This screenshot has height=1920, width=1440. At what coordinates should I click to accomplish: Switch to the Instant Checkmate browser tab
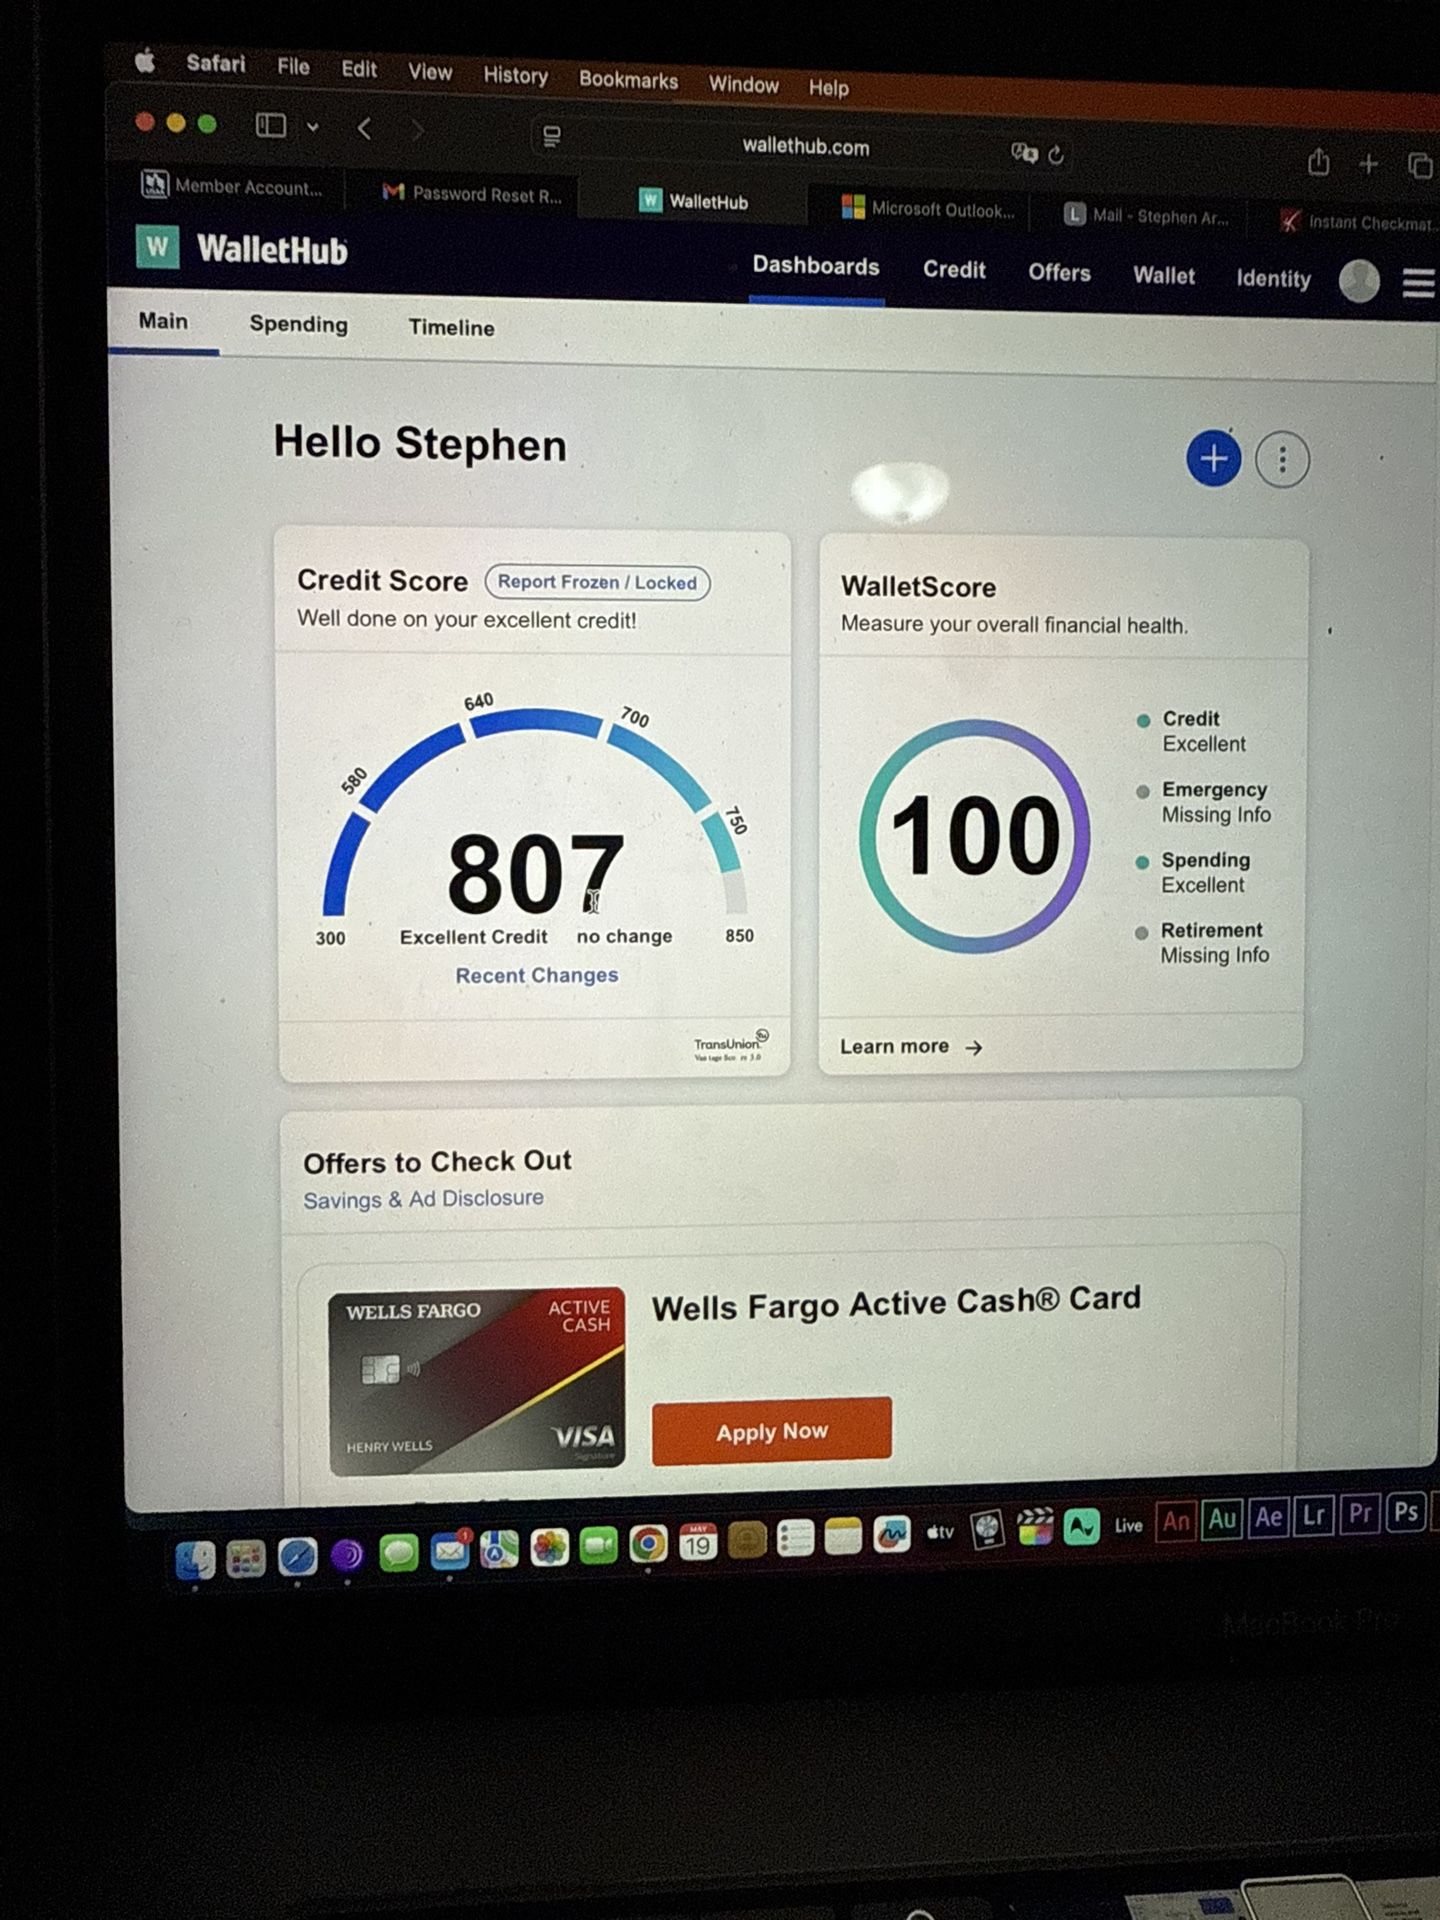[x=1361, y=222]
